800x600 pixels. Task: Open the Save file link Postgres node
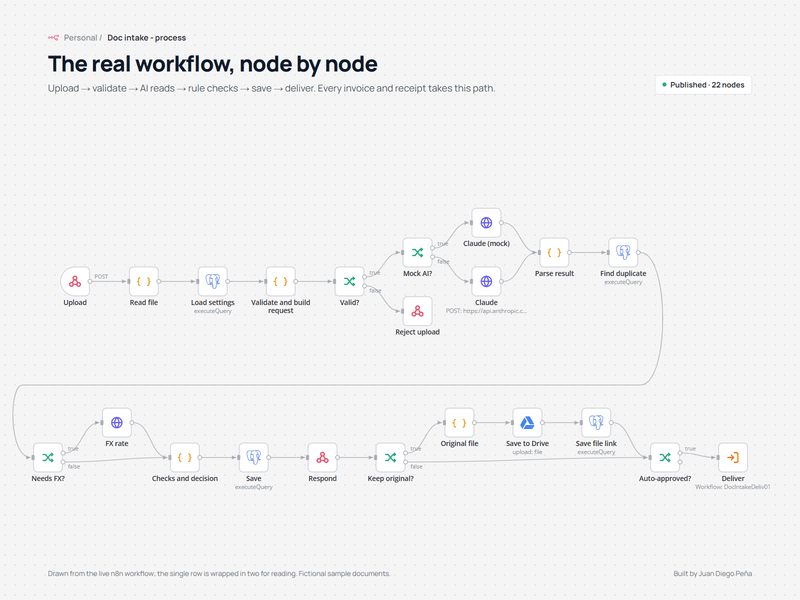coord(596,423)
